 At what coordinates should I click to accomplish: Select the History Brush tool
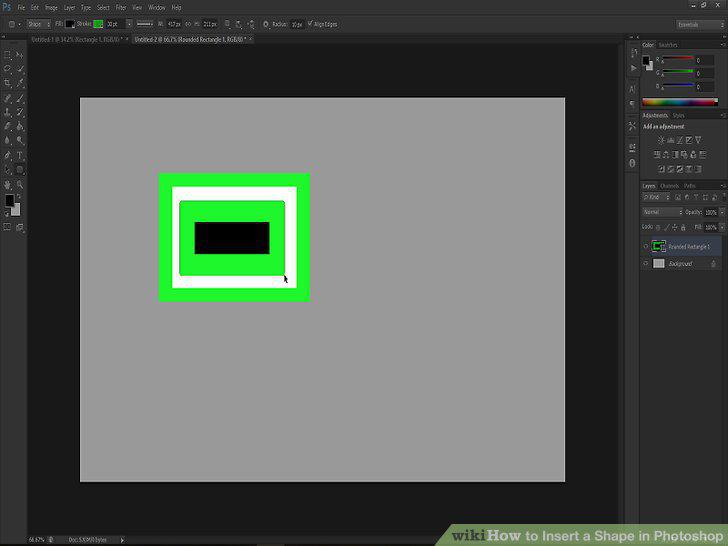click(20, 112)
